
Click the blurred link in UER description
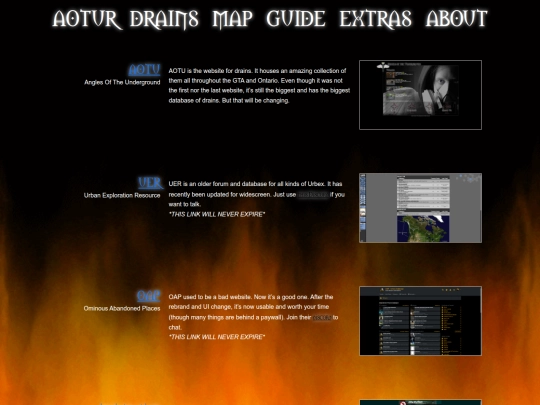(x=313, y=195)
